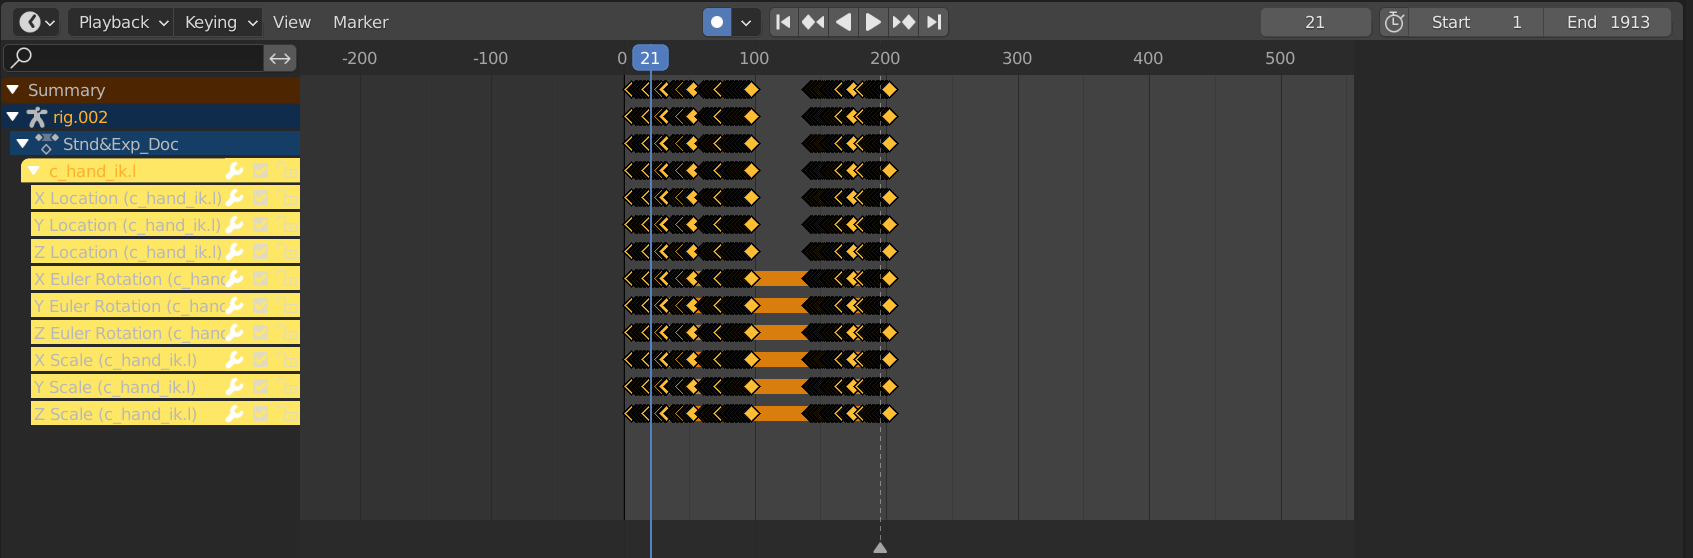The image size is (1693, 558).
Task: Toggle mute checkbox on Y Euler Rotation channel
Action: pos(261,306)
